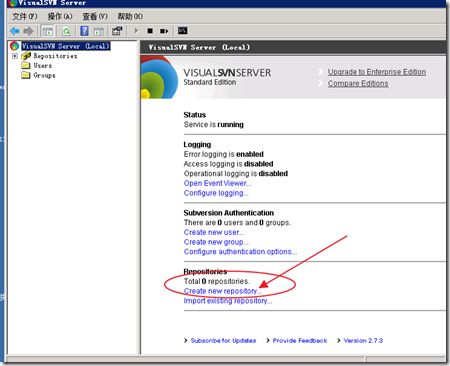Click the Logging section heading

pyautogui.click(x=197, y=145)
